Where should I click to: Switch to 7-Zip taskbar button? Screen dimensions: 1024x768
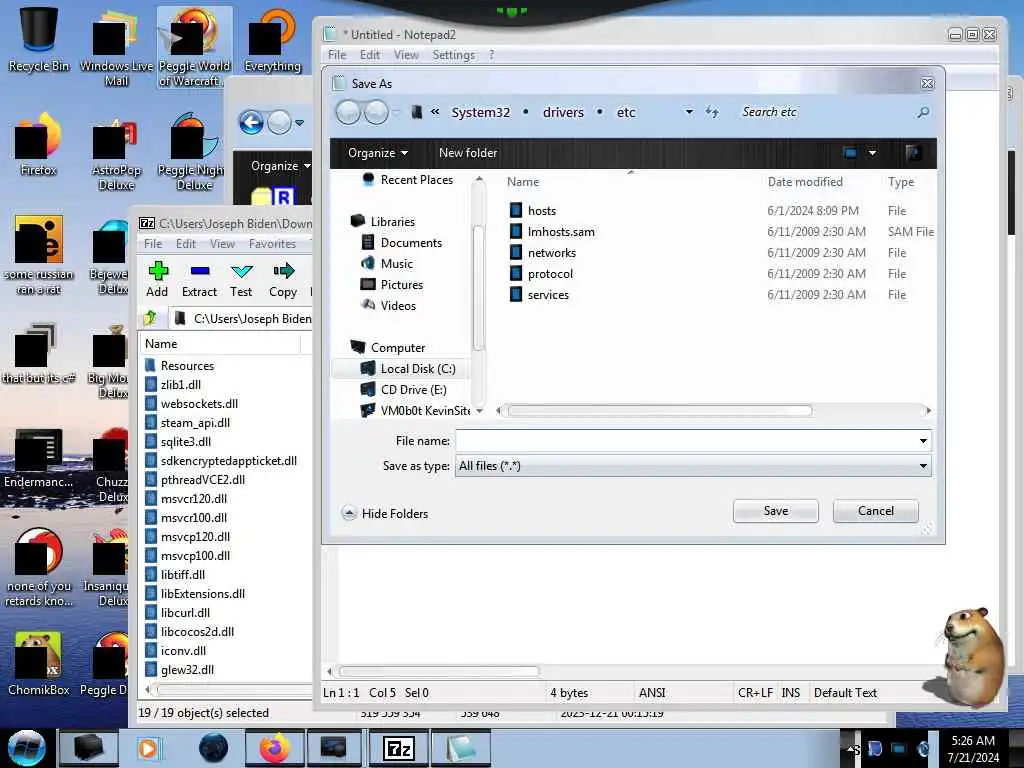click(398, 748)
